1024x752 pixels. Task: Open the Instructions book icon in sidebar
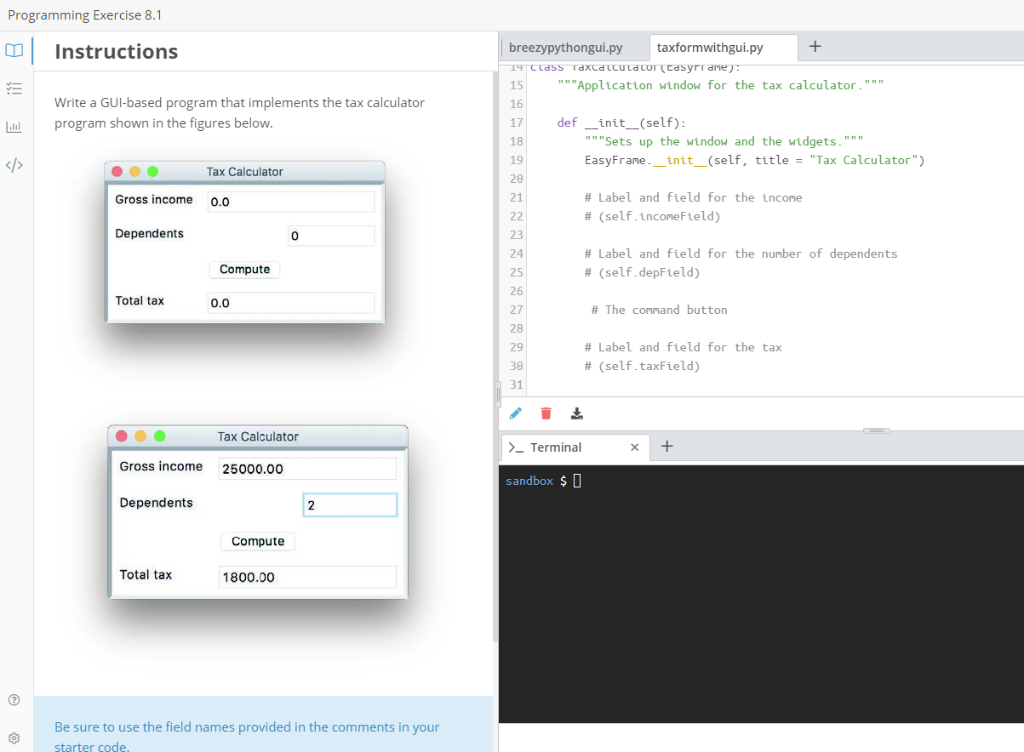14,50
